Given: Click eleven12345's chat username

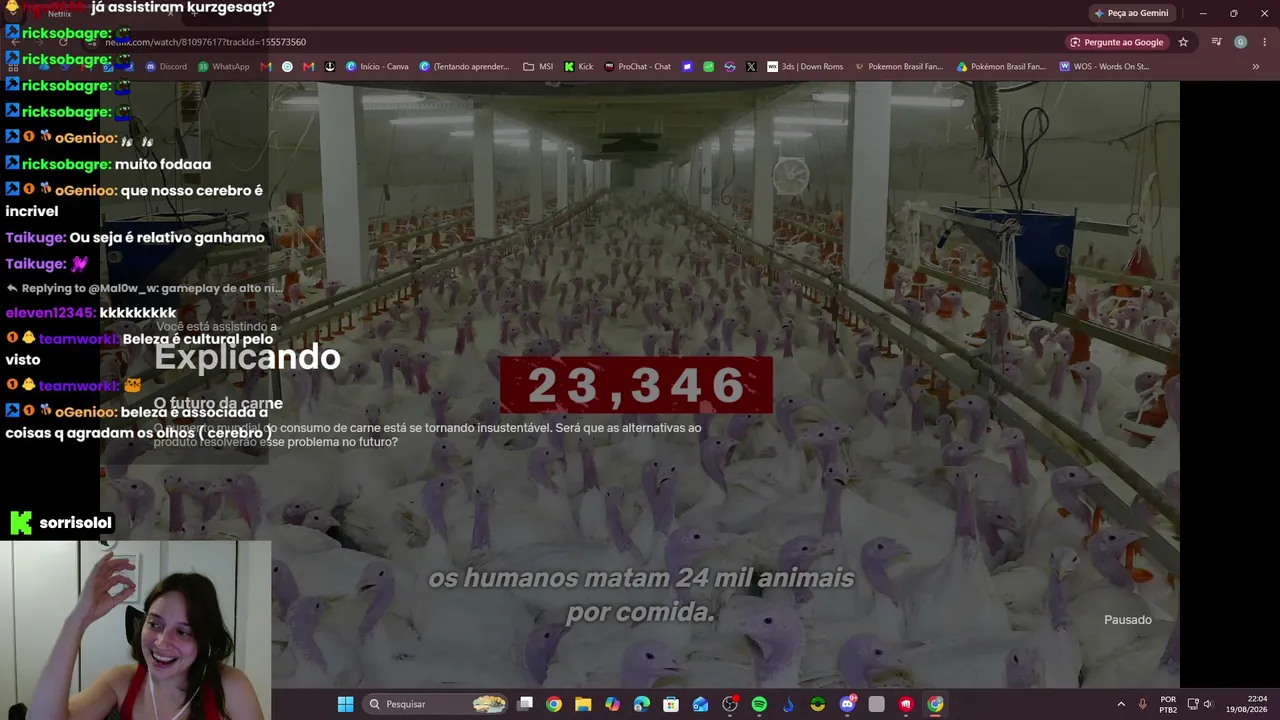Looking at the screenshot, I should (50, 313).
